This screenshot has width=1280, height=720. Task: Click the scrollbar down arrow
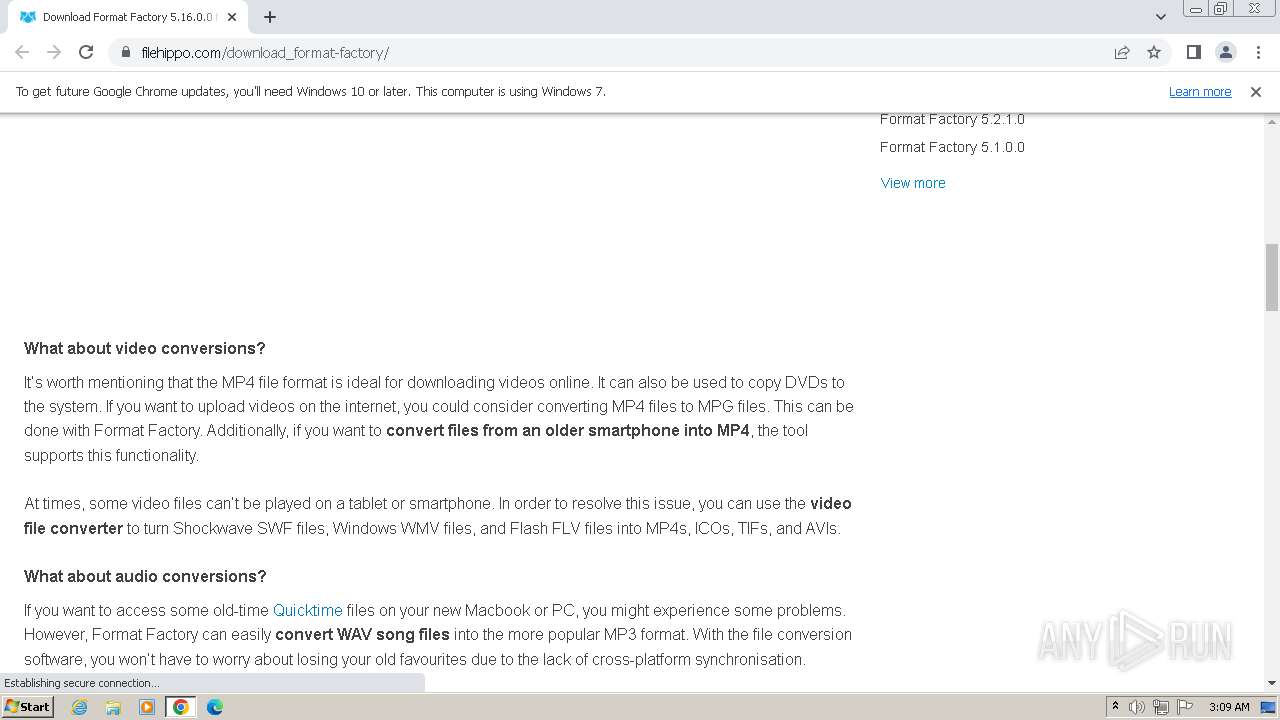[1272, 683]
